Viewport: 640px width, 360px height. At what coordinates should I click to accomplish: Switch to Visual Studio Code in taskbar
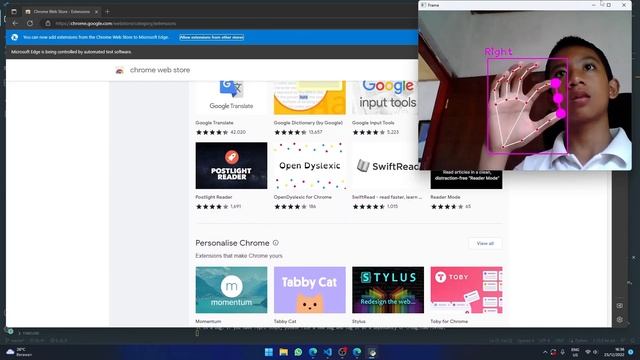328,352
